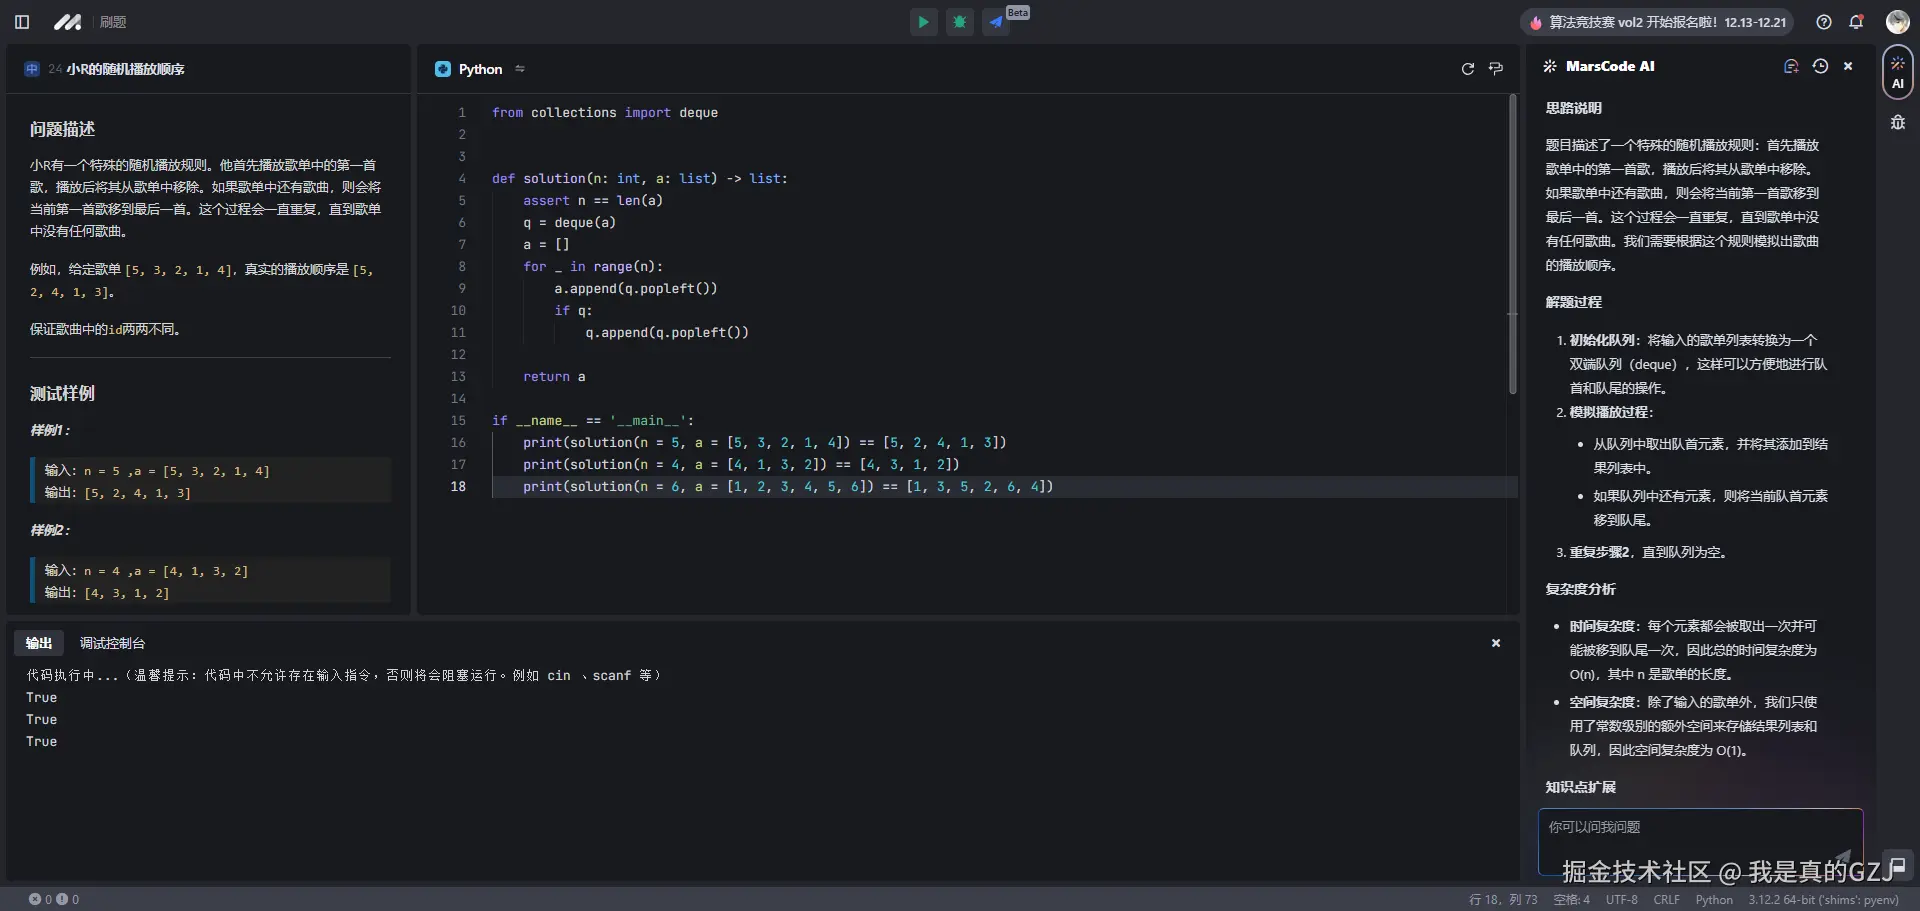
Task: Close the output panel
Action: 1496,643
